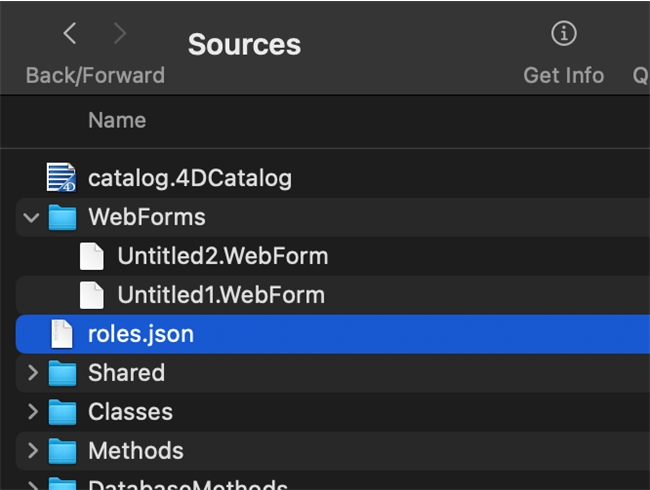Image resolution: width=650 pixels, height=490 pixels.
Task: Select the Untitled2.WebForm file name
Action: (222, 256)
